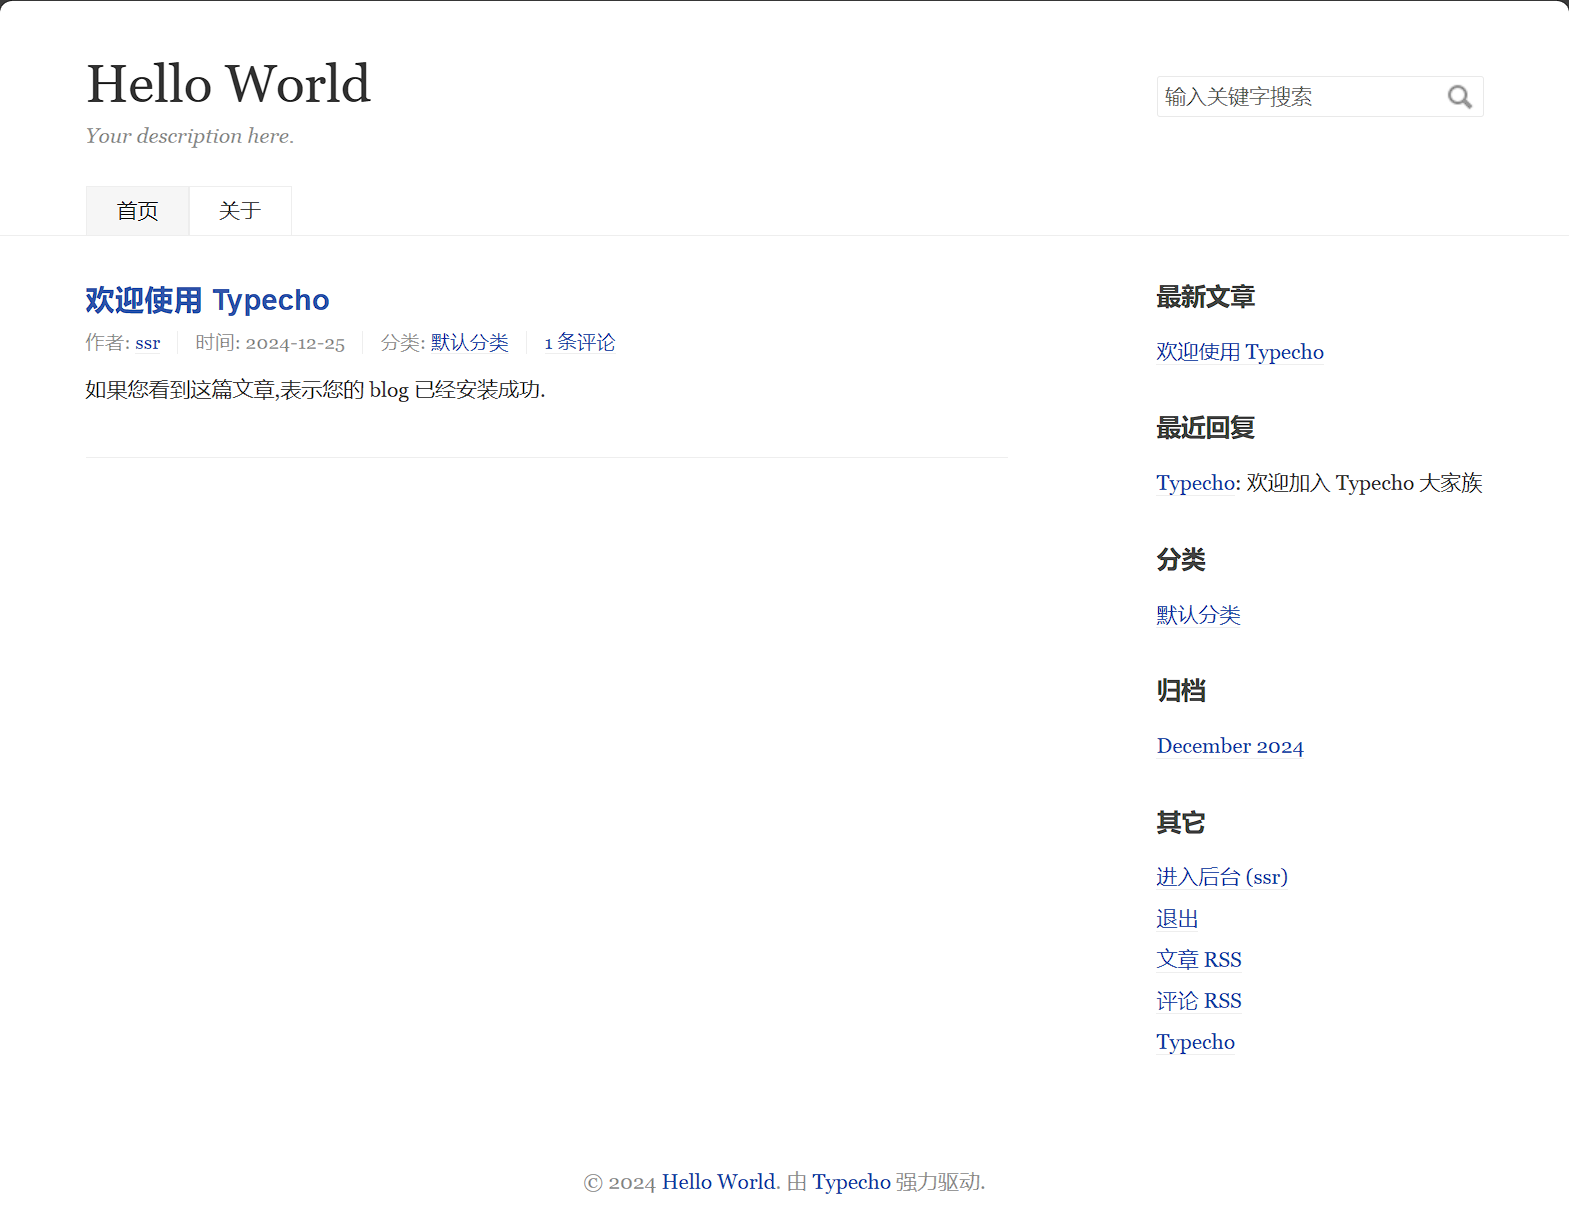Open the 文章 RSS feed

[x=1198, y=960]
